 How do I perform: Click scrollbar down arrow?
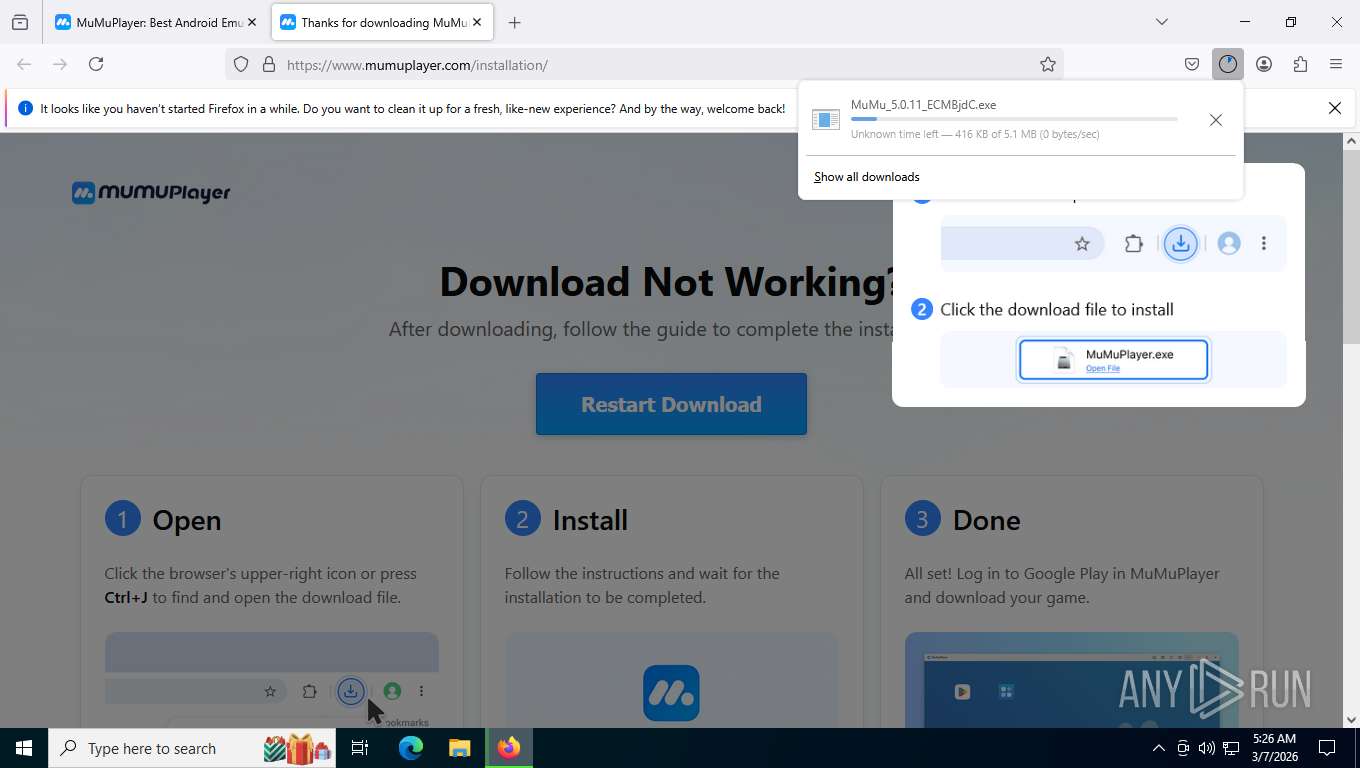[1351, 719]
